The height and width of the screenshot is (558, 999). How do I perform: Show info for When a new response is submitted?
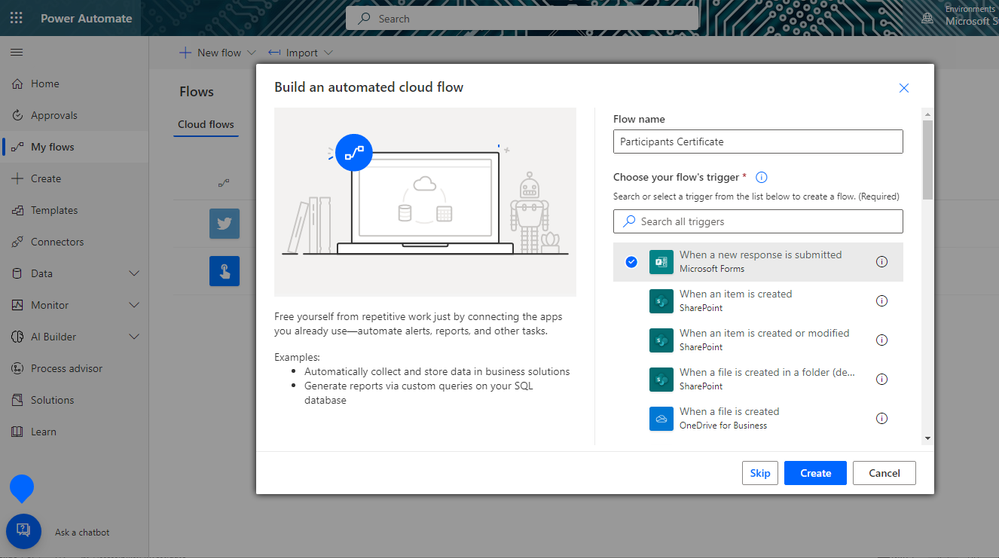pyautogui.click(x=882, y=262)
